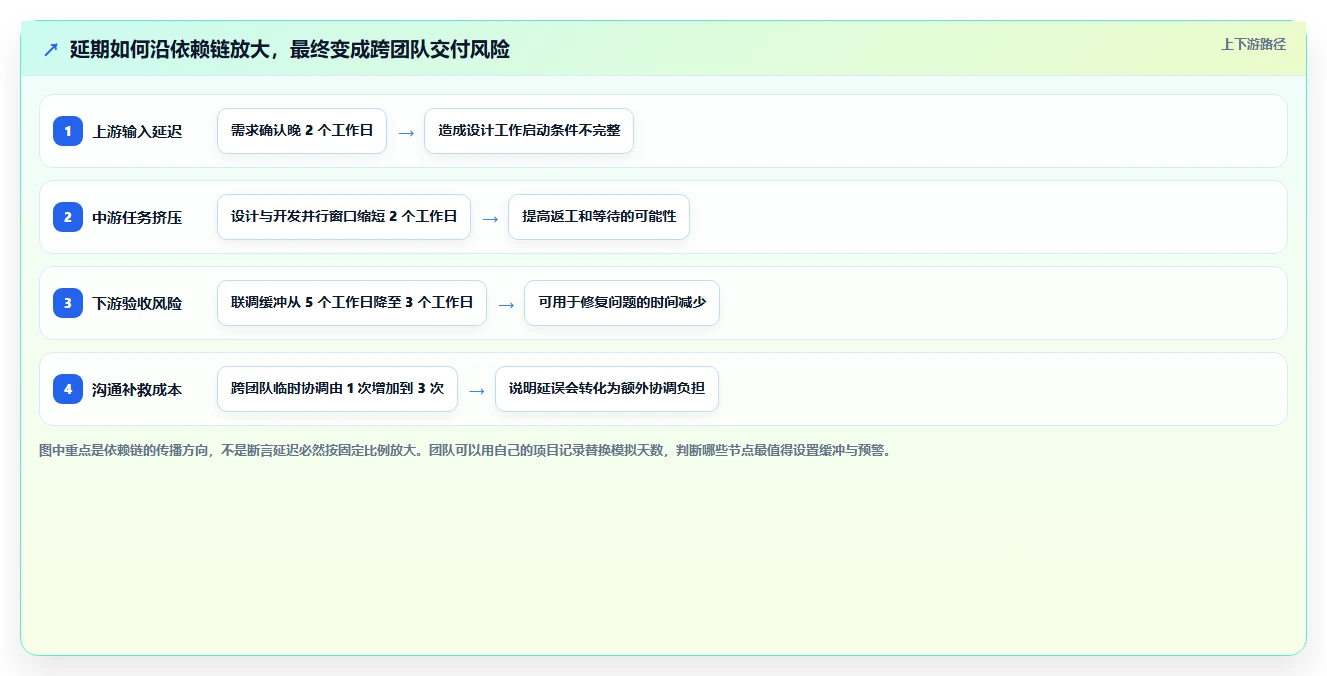
Task: Click the 联调缓冲从 5 个工作日降至 3 个工作日 chip
Action: pyautogui.click(x=352, y=303)
